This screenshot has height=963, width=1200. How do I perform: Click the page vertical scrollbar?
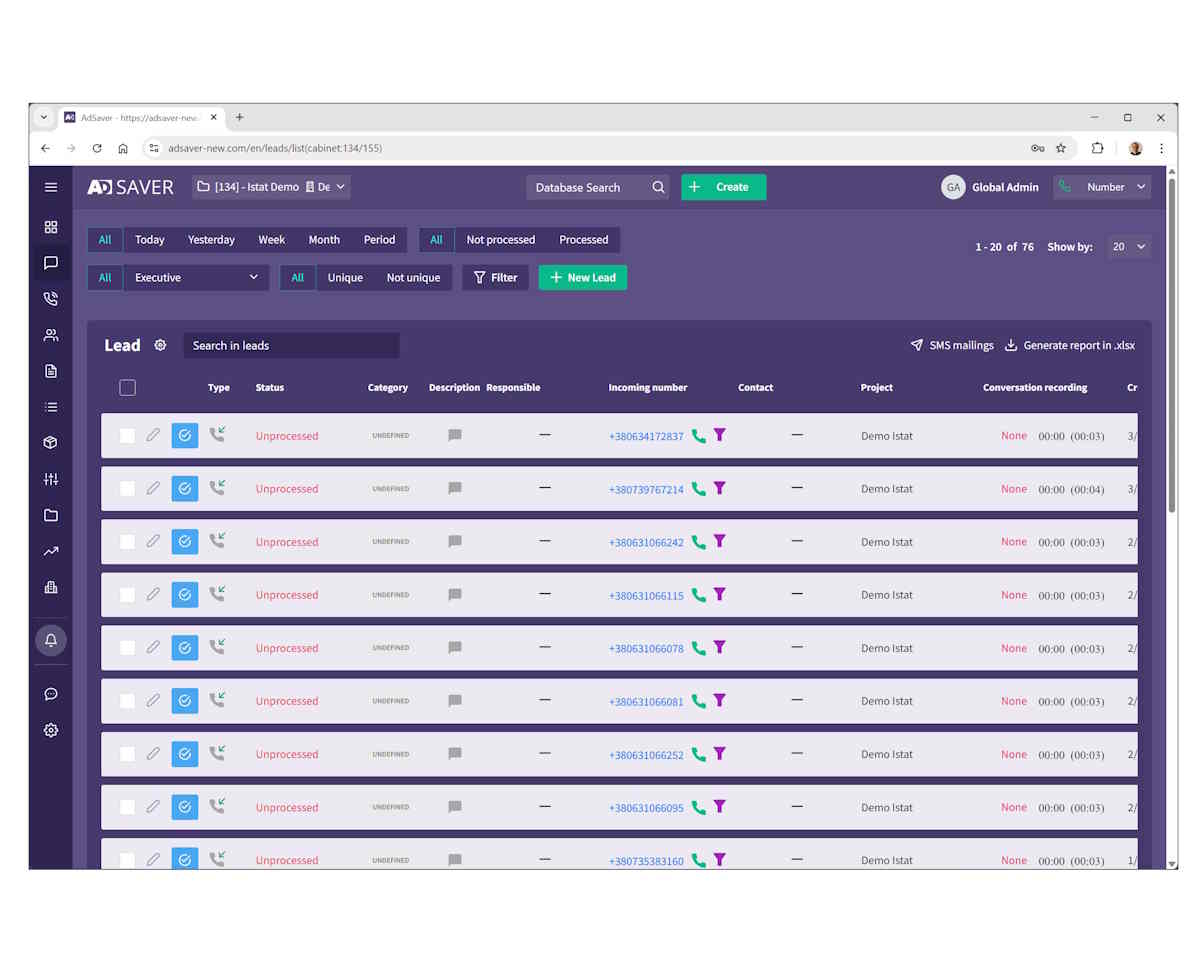tap(1172, 346)
